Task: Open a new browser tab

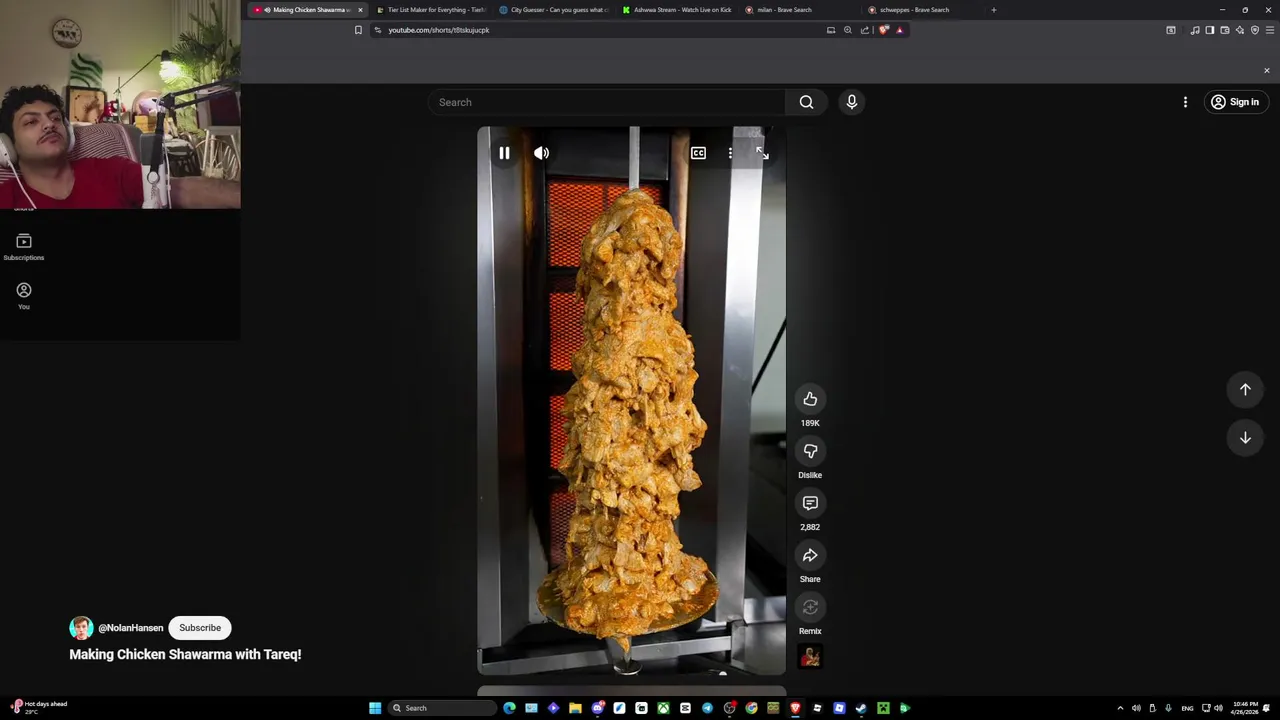Action: (993, 10)
